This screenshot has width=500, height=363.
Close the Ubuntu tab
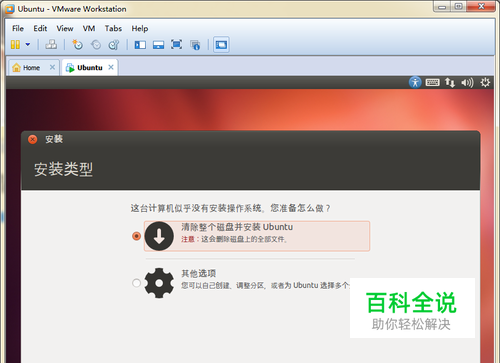click(x=111, y=67)
